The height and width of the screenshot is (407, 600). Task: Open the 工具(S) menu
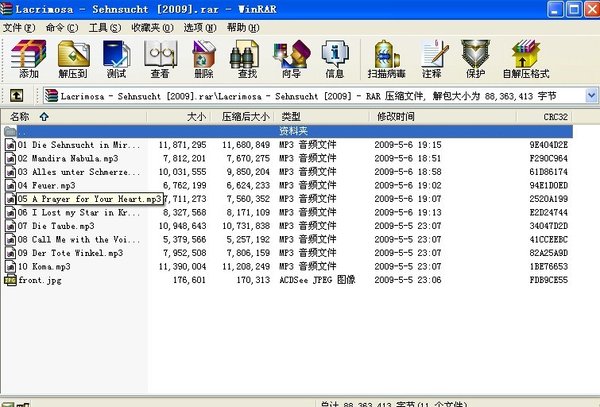click(105, 28)
